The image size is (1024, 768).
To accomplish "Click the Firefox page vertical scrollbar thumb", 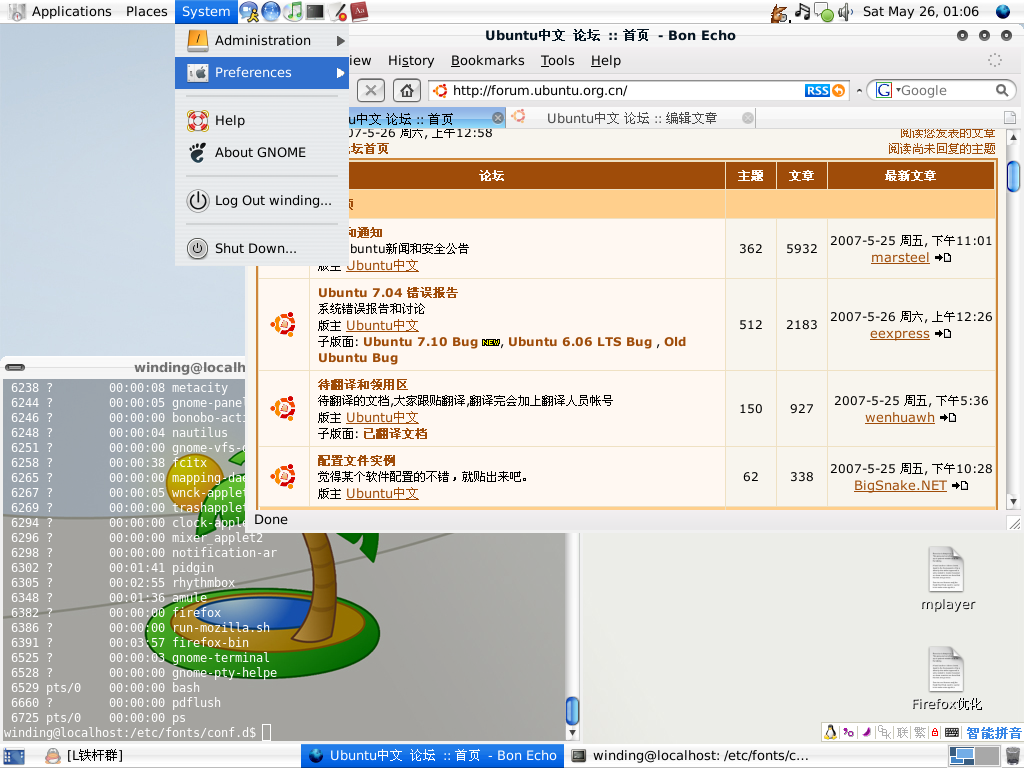I will [x=1014, y=175].
